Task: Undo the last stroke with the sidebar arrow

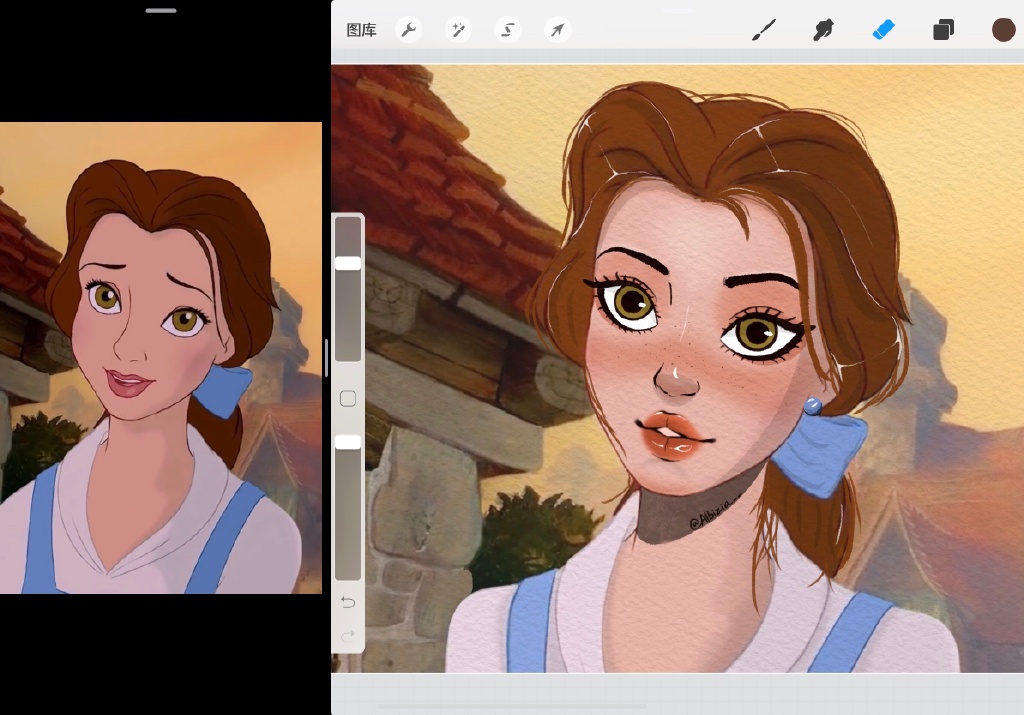Action: pyautogui.click(x=348, y=601)
